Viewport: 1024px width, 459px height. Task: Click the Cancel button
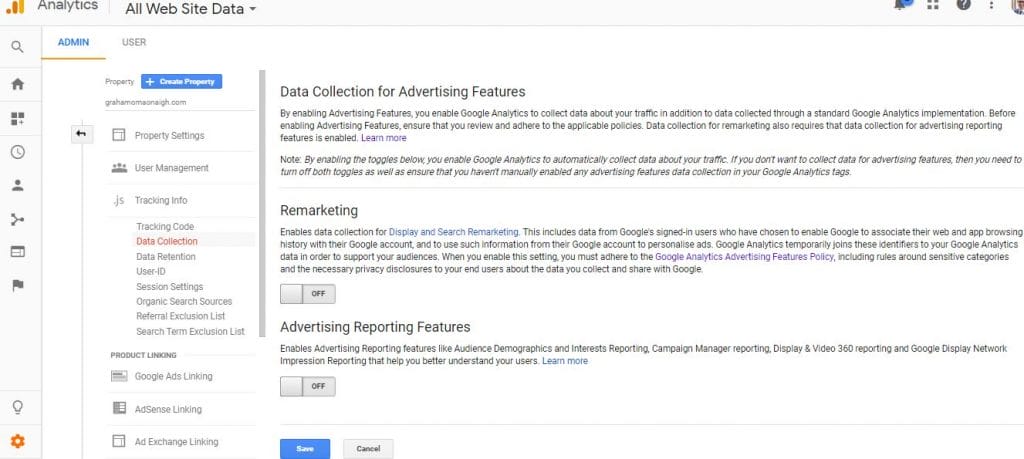coord(368,449)
